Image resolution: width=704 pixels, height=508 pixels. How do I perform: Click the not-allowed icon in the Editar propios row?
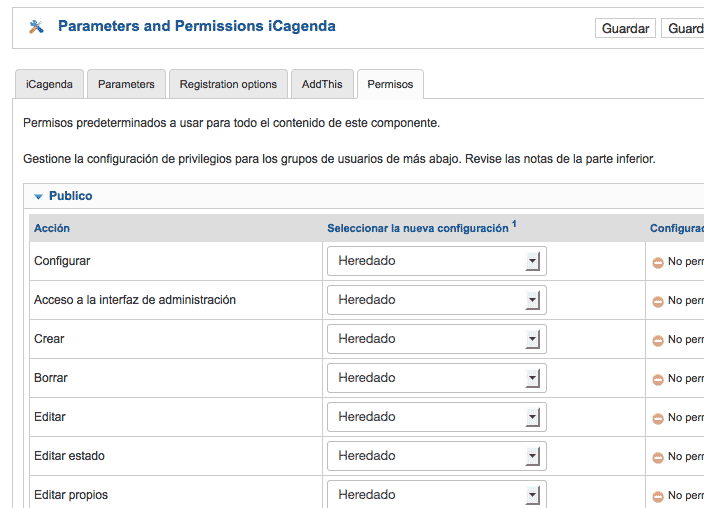point(658,497)
